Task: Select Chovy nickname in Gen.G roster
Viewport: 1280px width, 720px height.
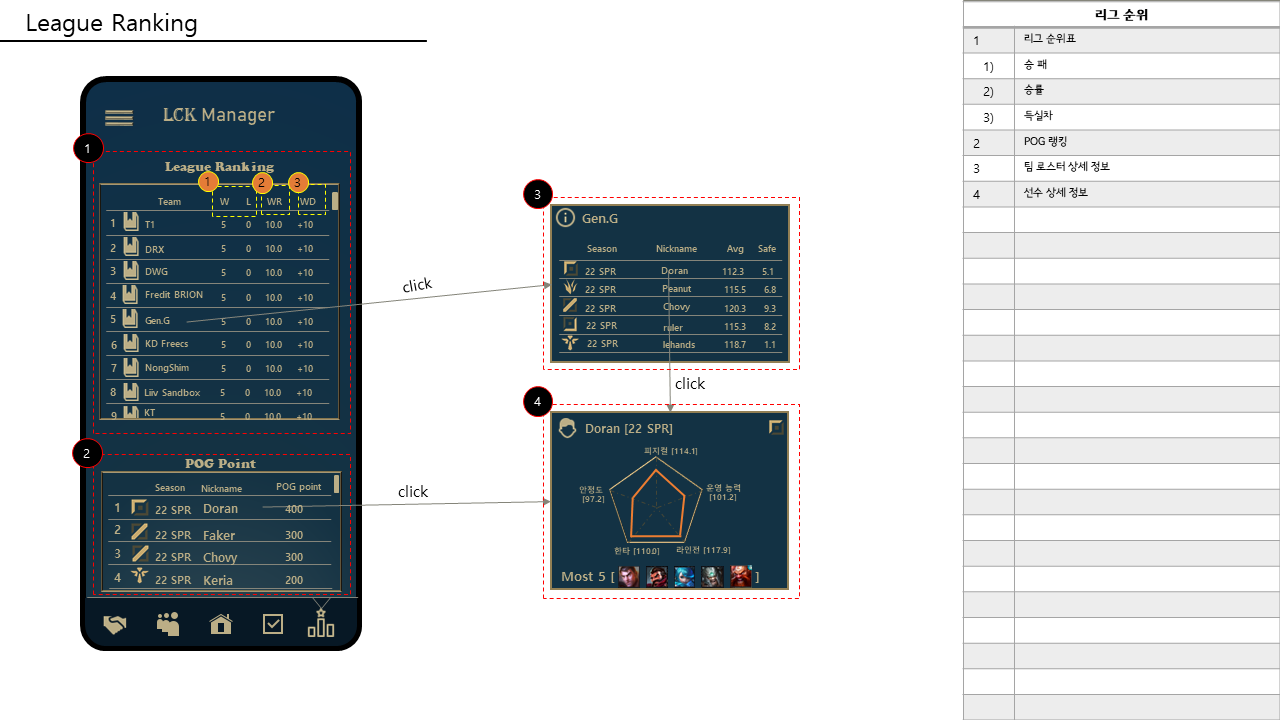Action: (x=677, y=307)
